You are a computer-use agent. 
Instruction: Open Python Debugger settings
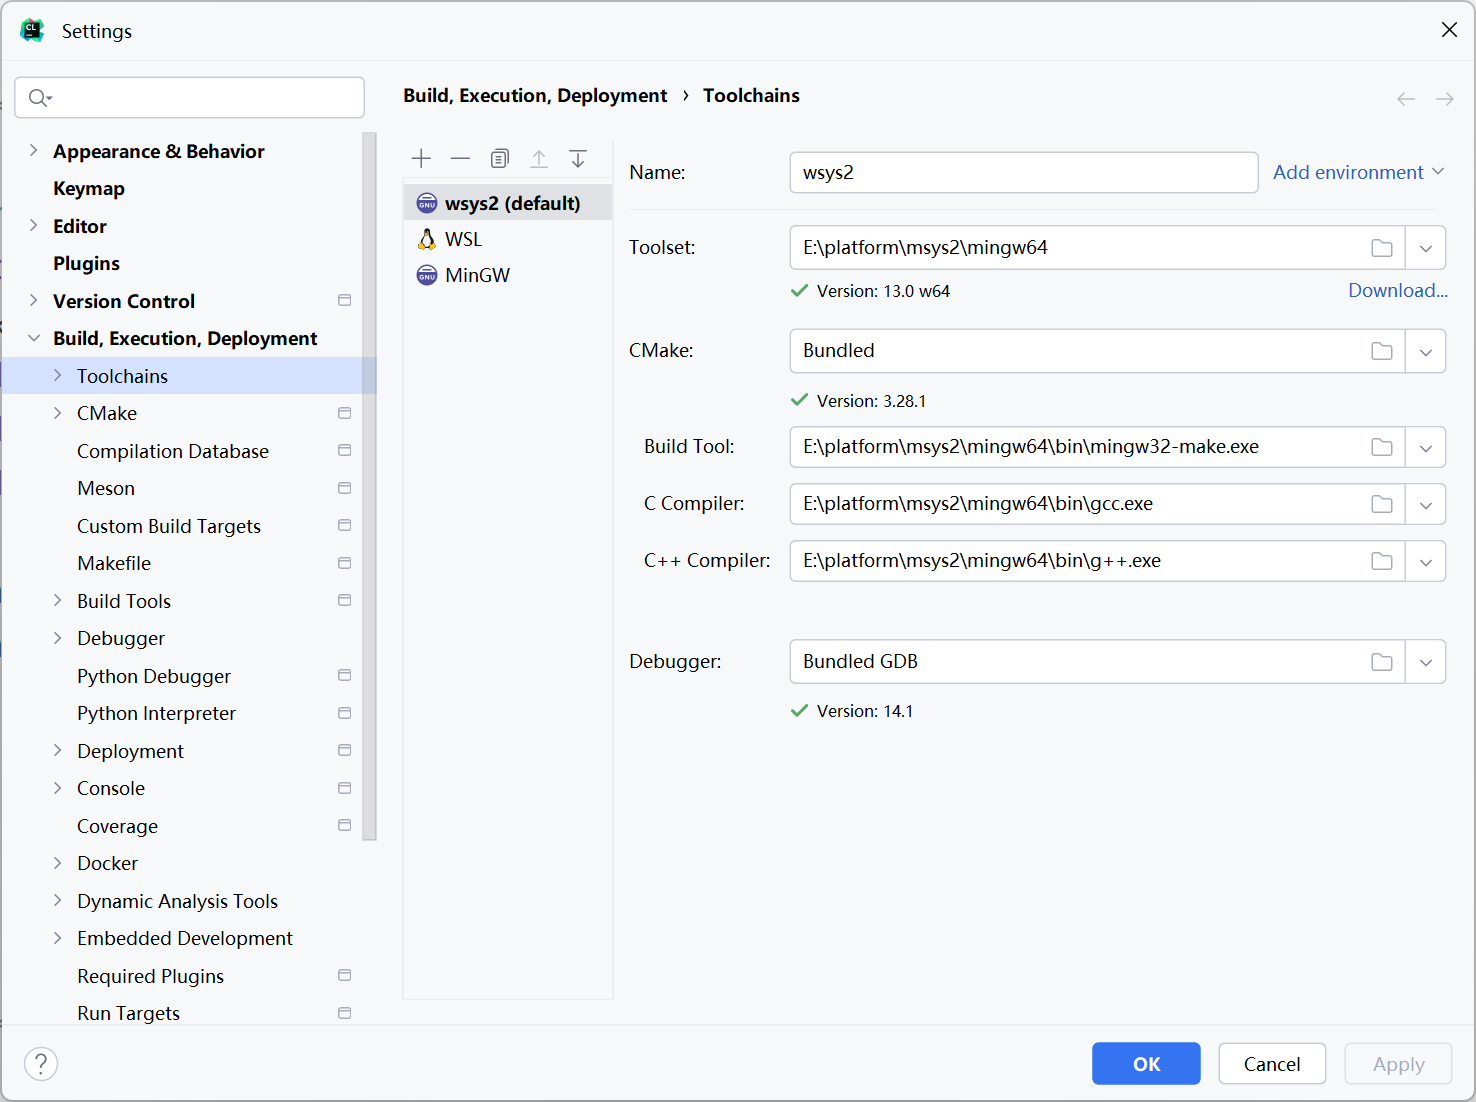(154, 676)
